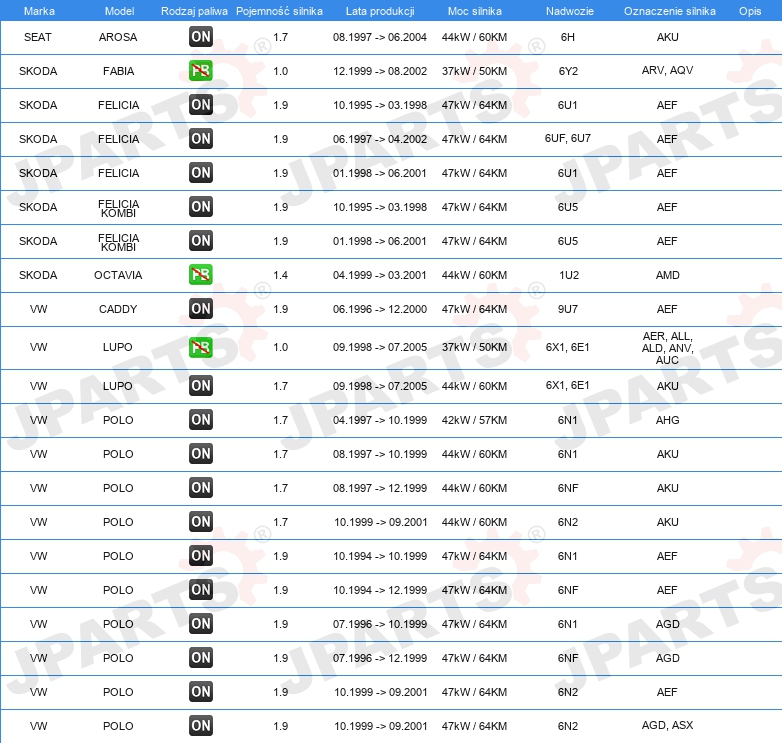The width and height of the screenshot is (782, 743).
Task: Click the ON icon in FELICIA 6UF, 6U7 row
Action: point(201,139)
